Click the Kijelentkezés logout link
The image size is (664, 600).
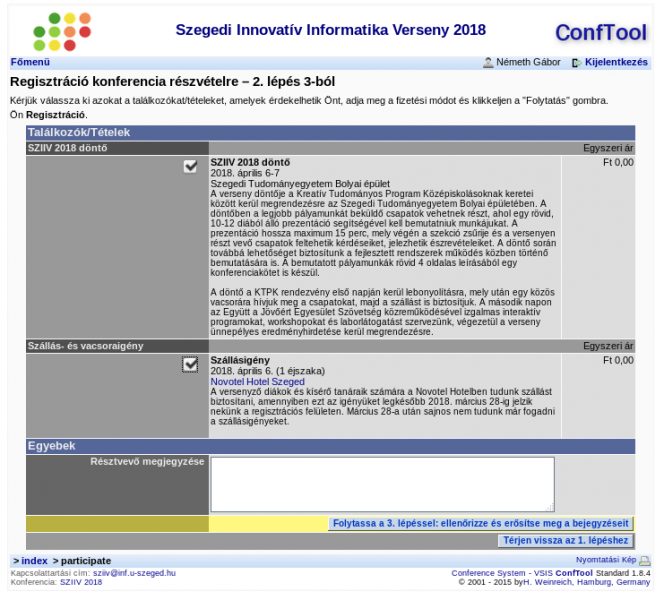tap(616, 62)
